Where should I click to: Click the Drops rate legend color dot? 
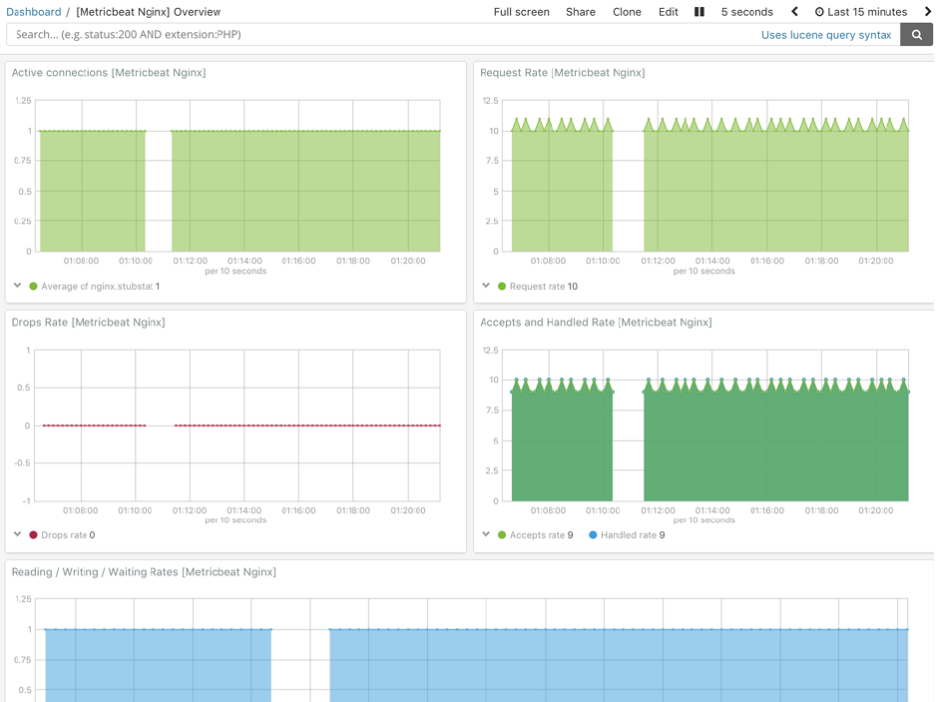coord(34,535)
